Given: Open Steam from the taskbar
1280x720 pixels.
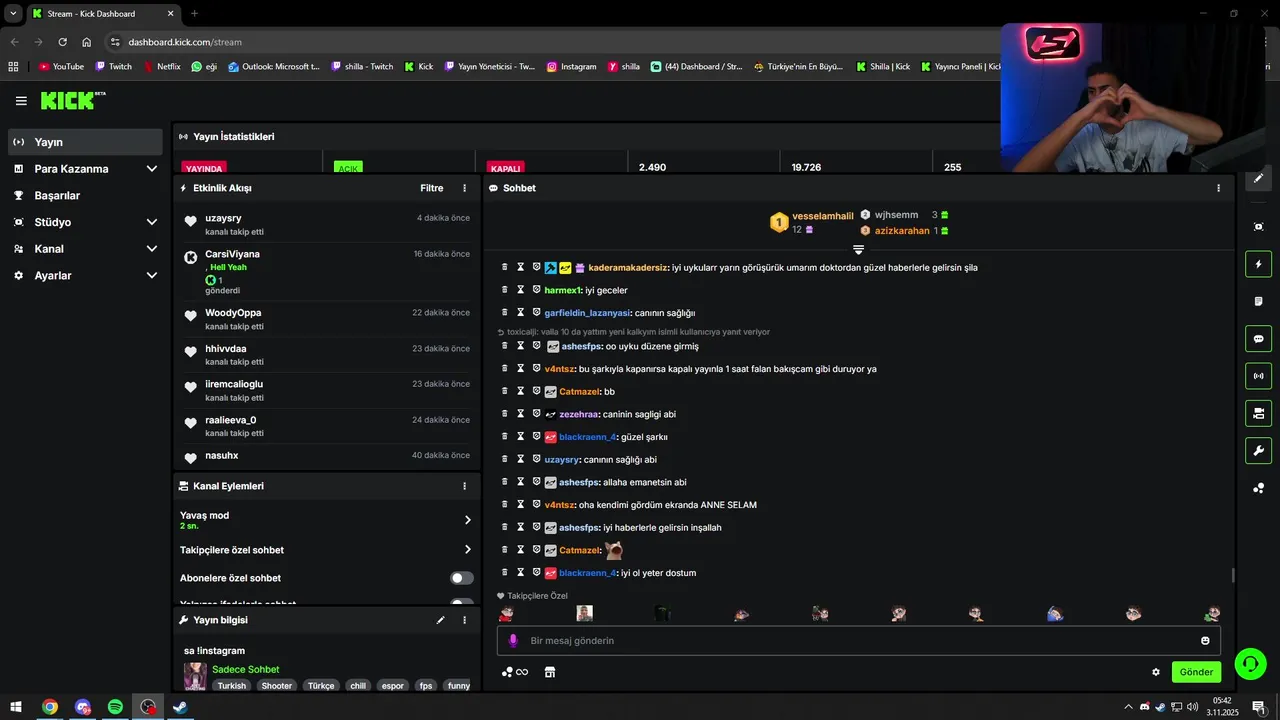Looking at the screenshot, I should (x=180, y=707).
